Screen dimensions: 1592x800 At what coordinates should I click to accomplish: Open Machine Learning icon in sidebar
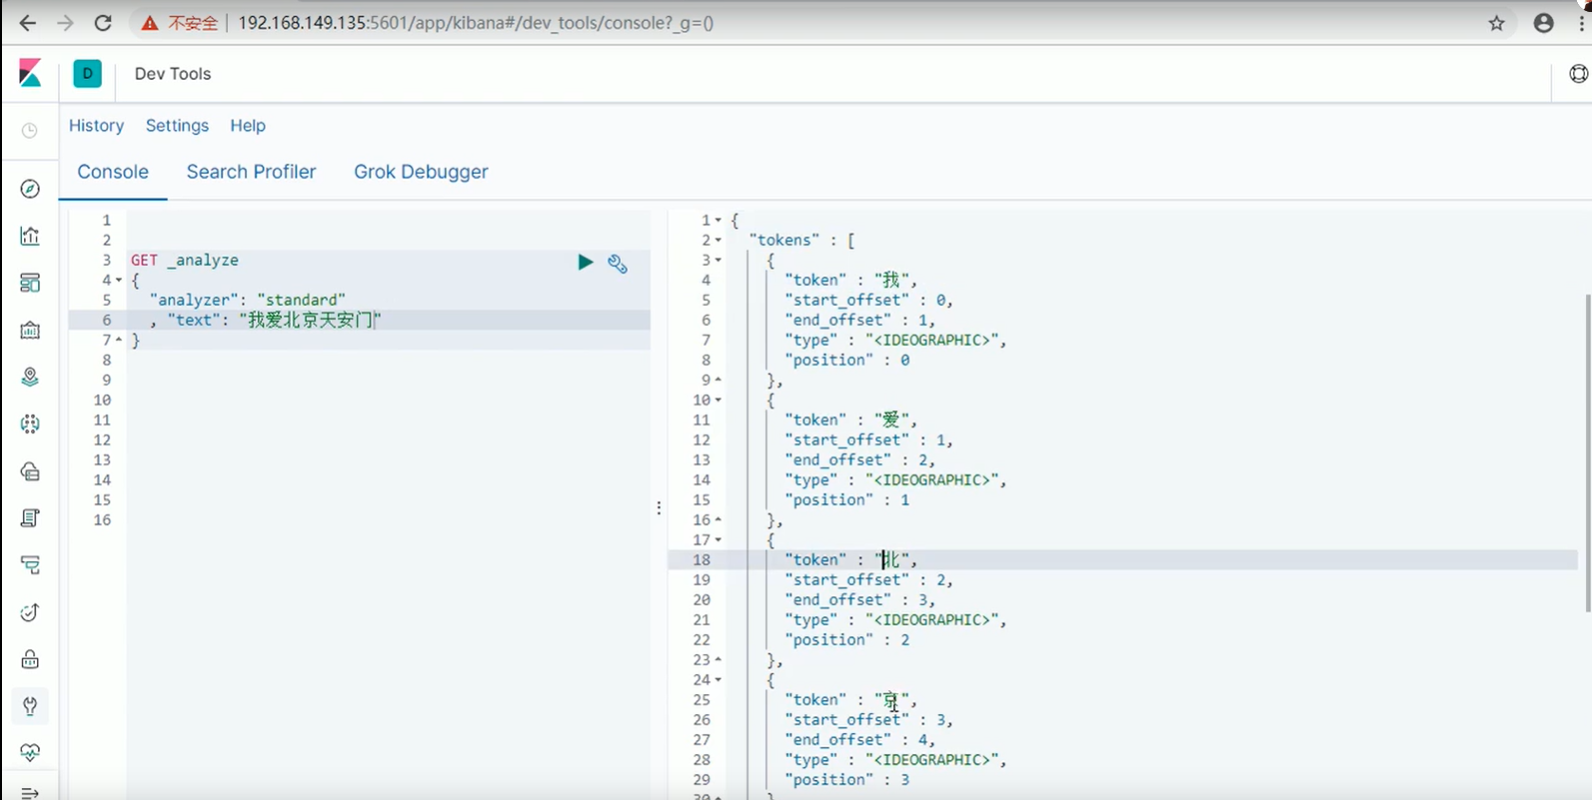click(30, 424)
